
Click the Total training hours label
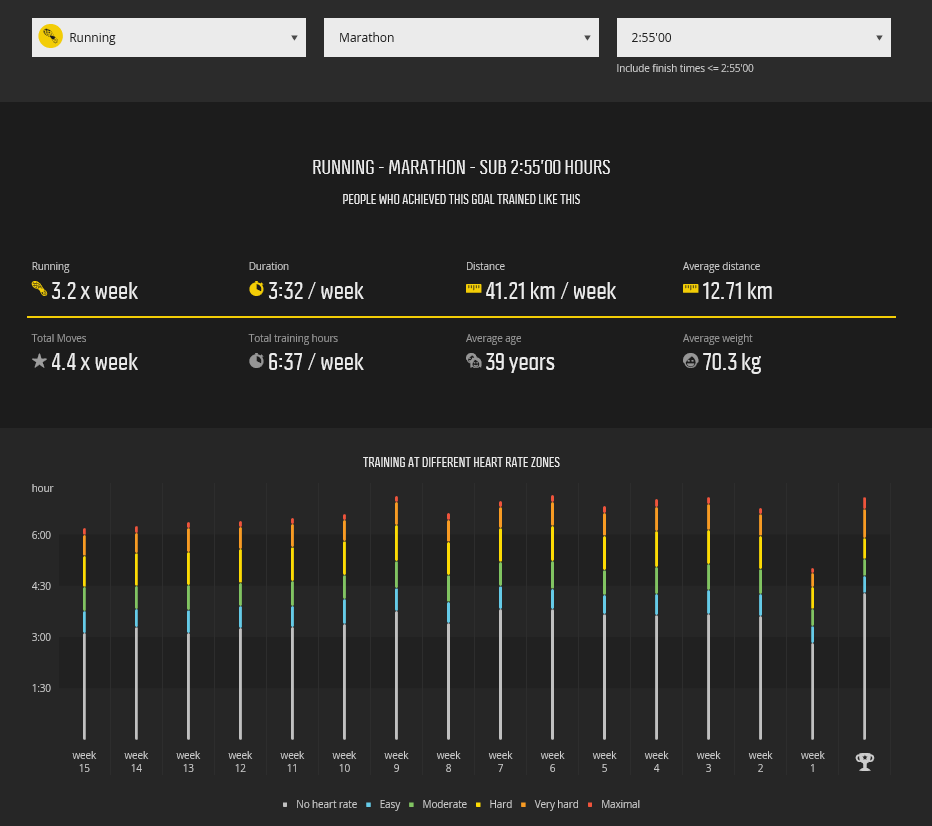(293, 338)
